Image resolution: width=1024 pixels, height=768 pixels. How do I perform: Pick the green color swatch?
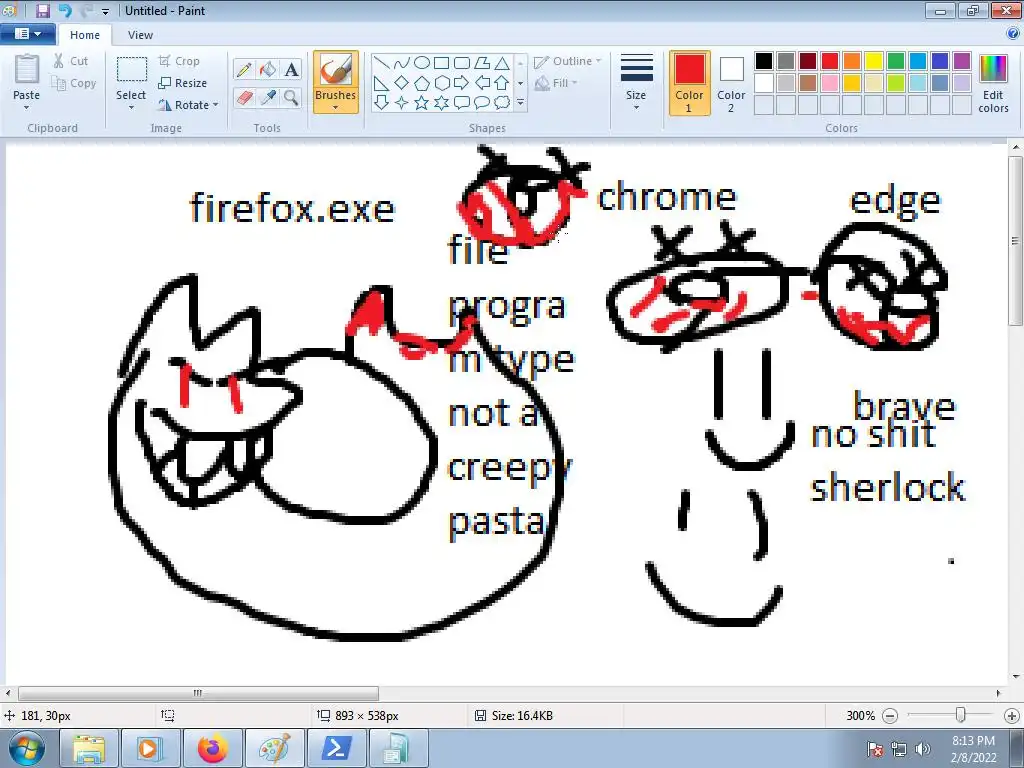tap(896, 61)
